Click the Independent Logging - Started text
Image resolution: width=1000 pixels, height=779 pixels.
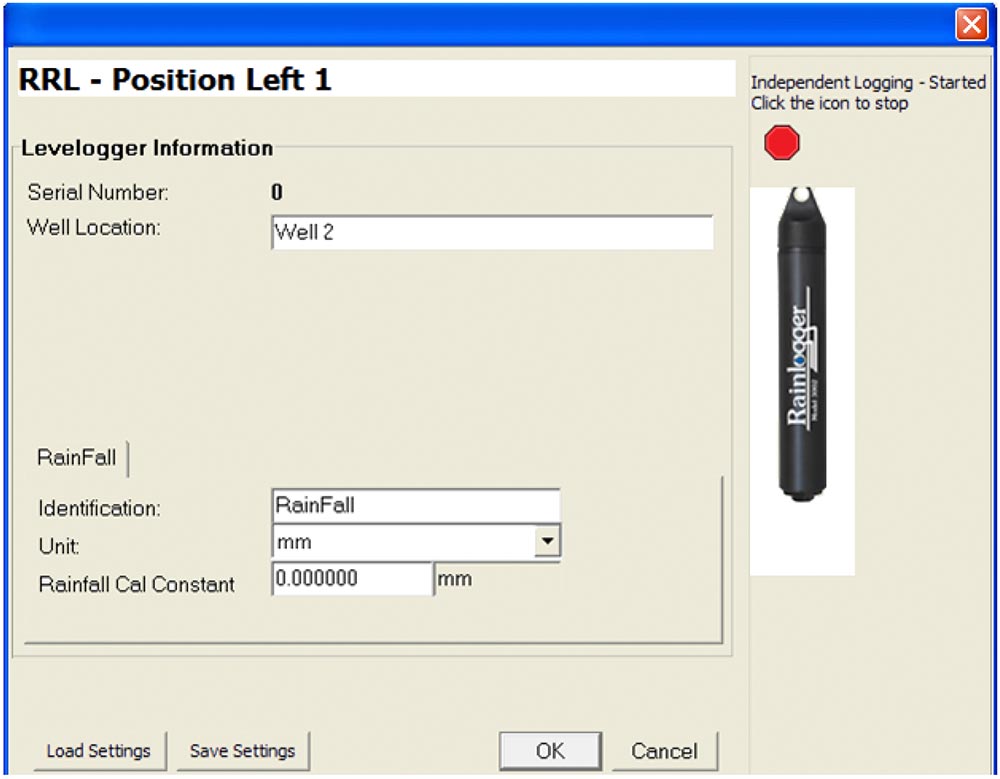tap(871, 83)
